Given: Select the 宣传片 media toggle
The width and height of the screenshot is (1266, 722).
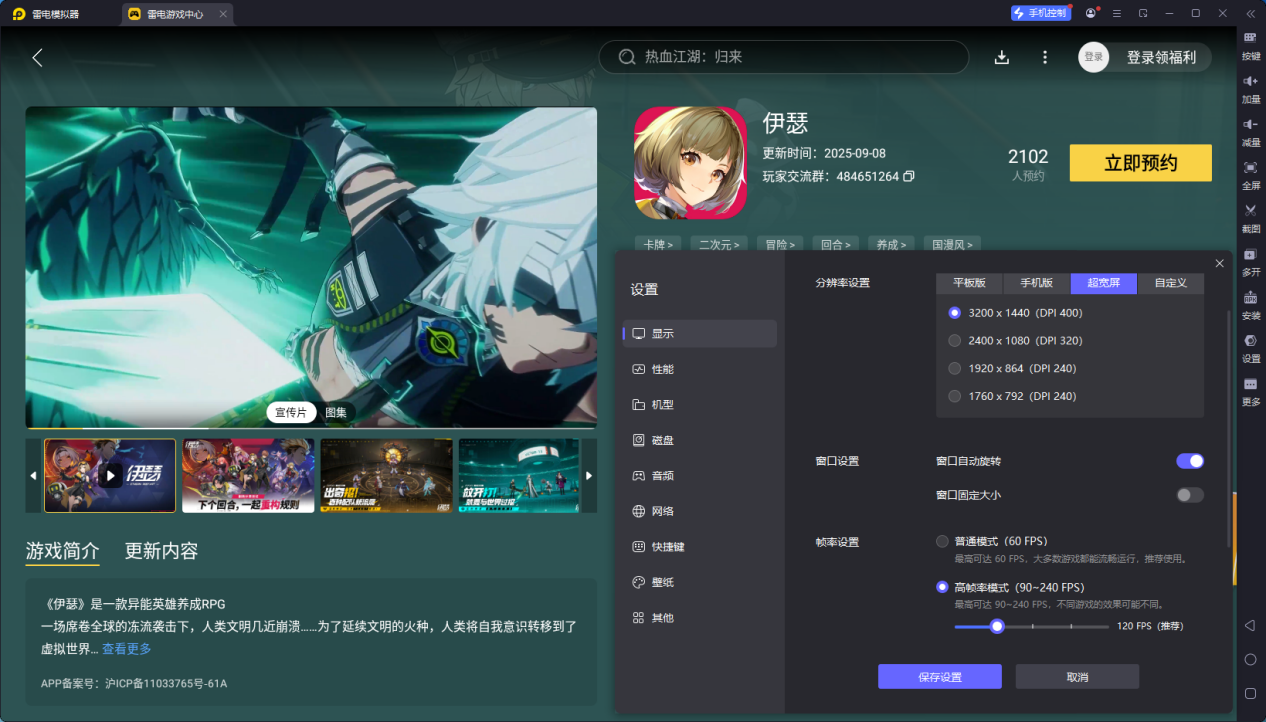Looking at the screenshot, I should tap(291, 412).
